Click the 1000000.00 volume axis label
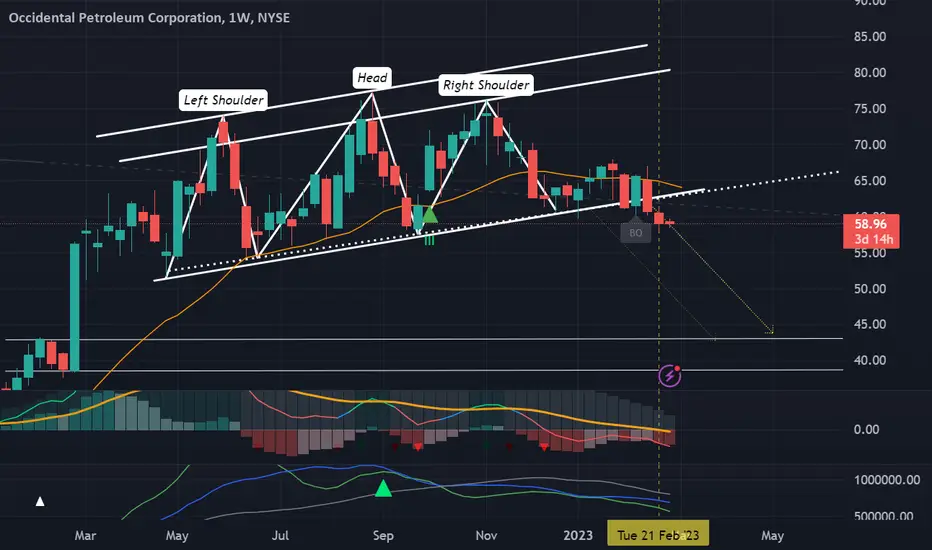Image resolution: width=932 pixels, height=550 pixels. [887, 480]
